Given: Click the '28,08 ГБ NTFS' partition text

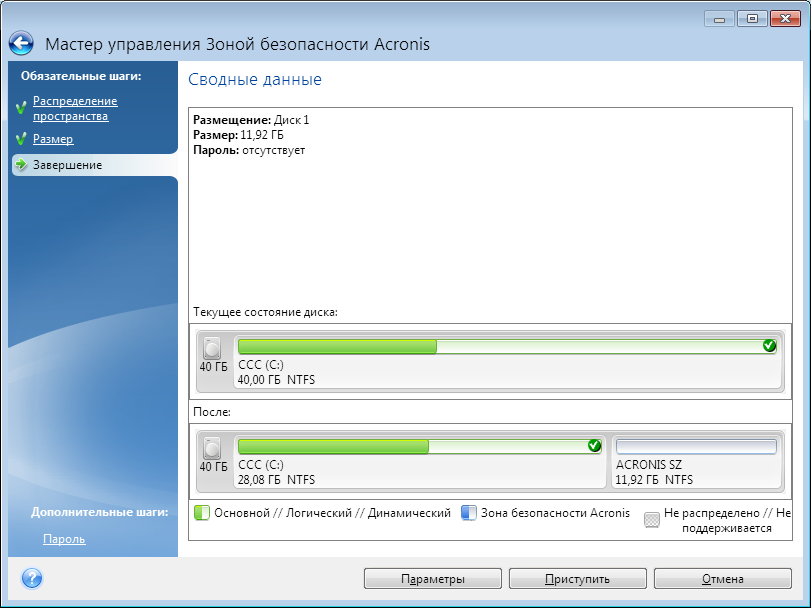Looking at the screenshot, I should point(276,480).
